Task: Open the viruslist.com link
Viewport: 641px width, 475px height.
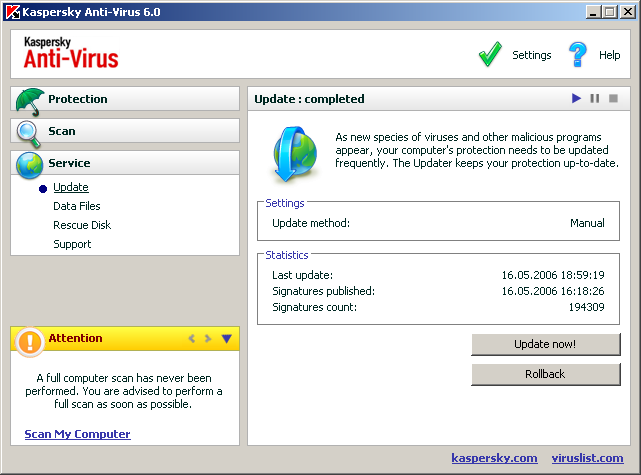Action: click(587, 458)
